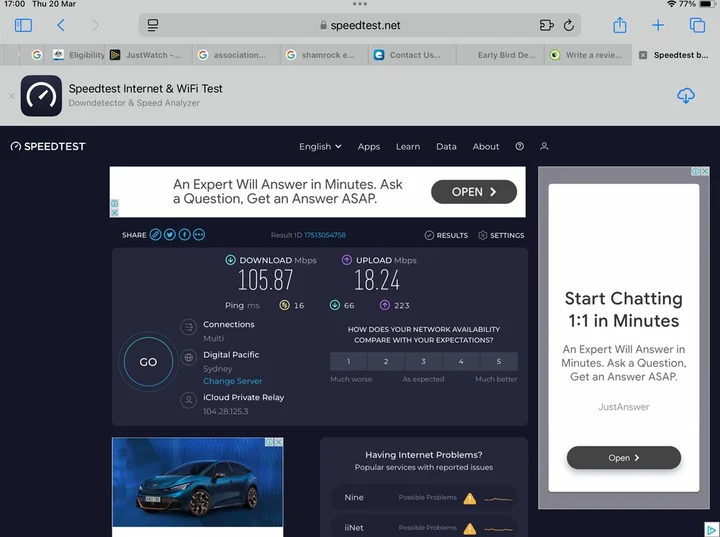Click the help question mark icon
Screen dimensions: 720x537
[x=520, y=146]
